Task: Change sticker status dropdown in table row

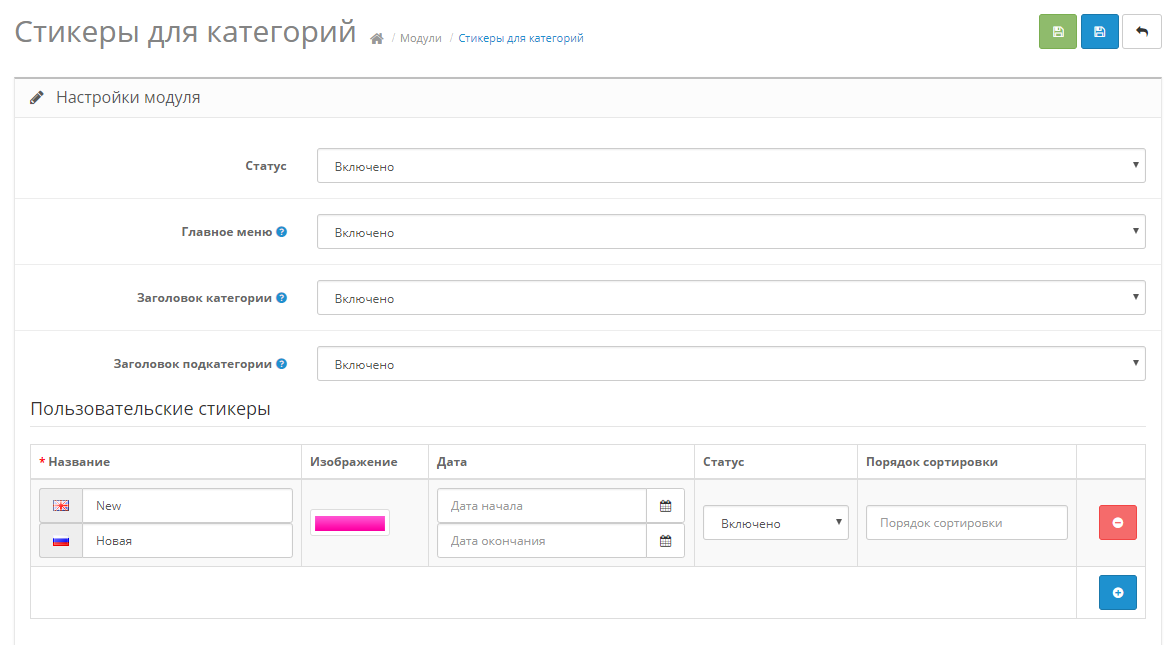Action: [775, 523]
